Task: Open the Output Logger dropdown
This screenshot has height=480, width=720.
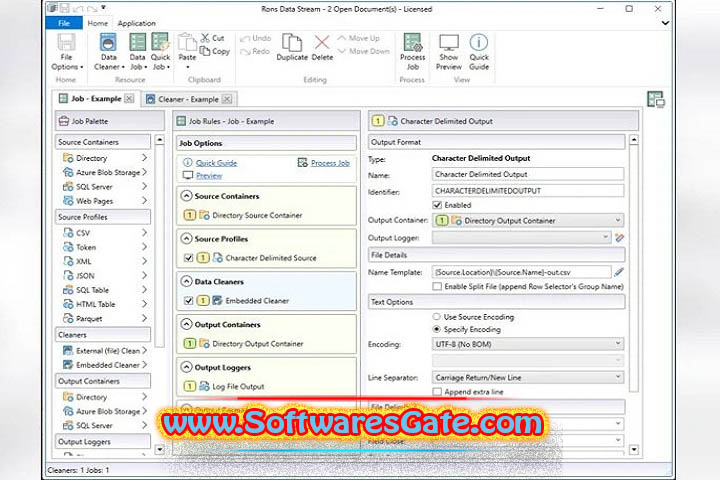Action: (x=521, y=237)
